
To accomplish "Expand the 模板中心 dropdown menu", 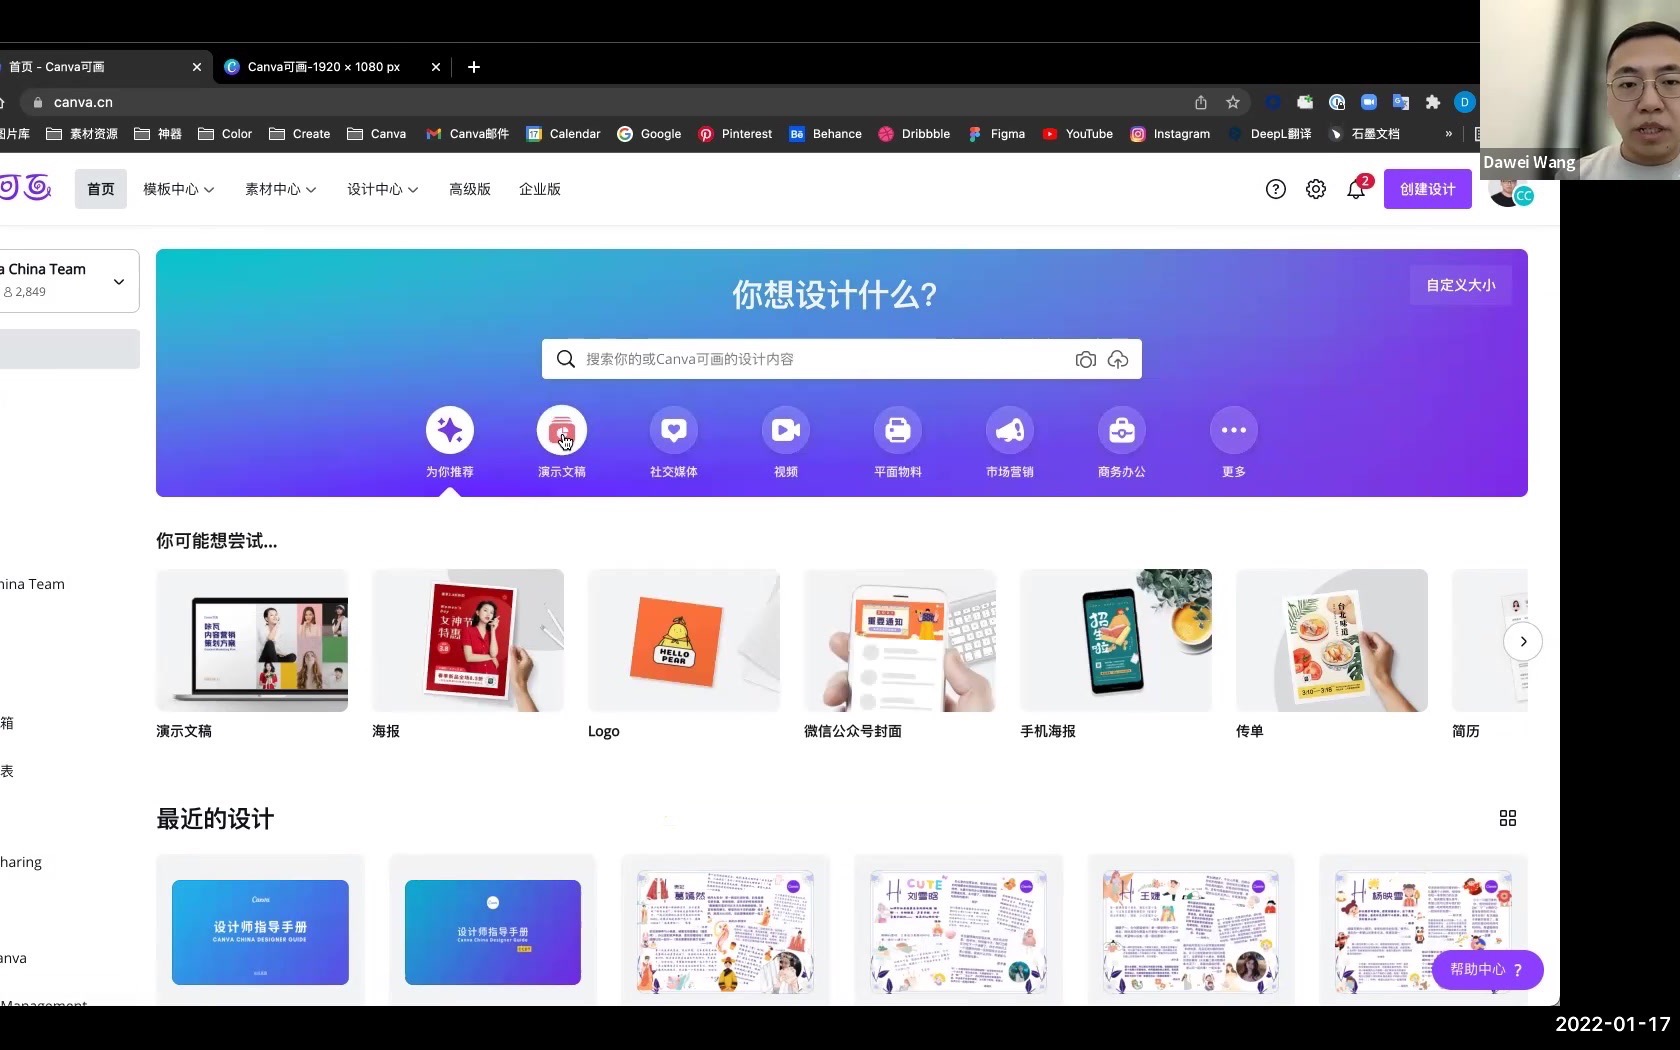I will pyautogui.click(x=178, y=189).
